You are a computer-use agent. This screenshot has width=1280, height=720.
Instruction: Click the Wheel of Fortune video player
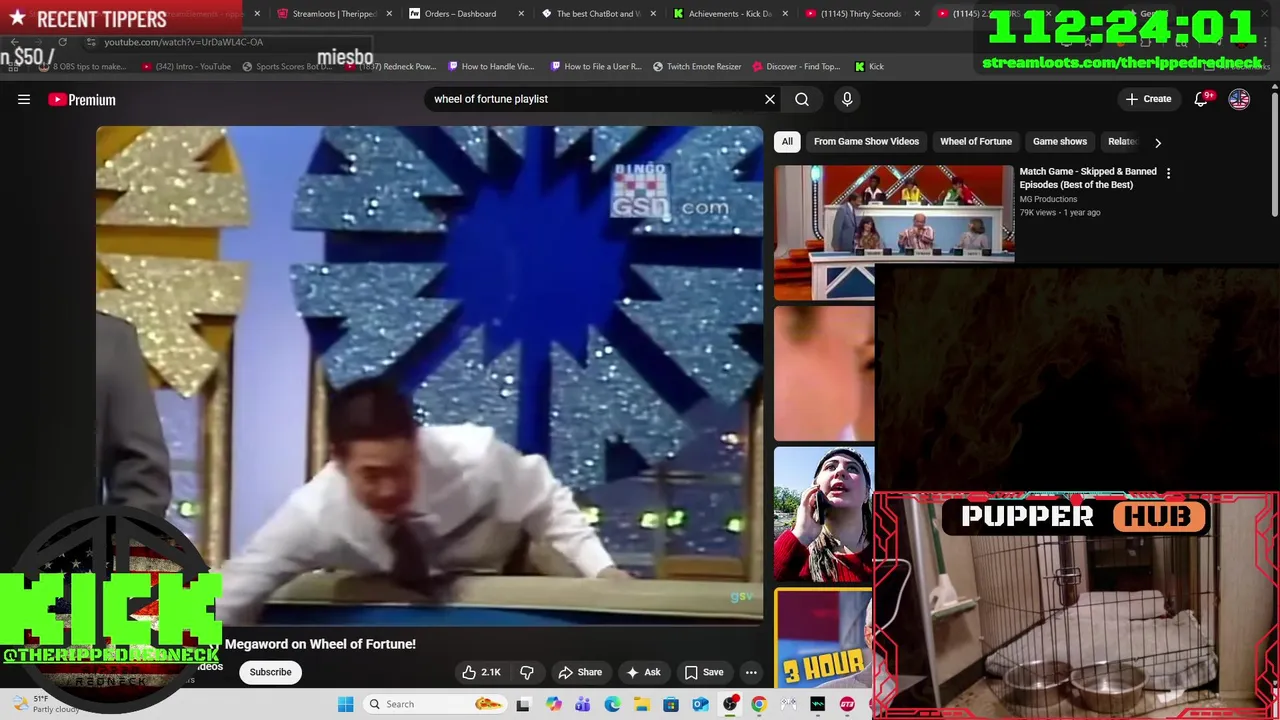(429, 375)
